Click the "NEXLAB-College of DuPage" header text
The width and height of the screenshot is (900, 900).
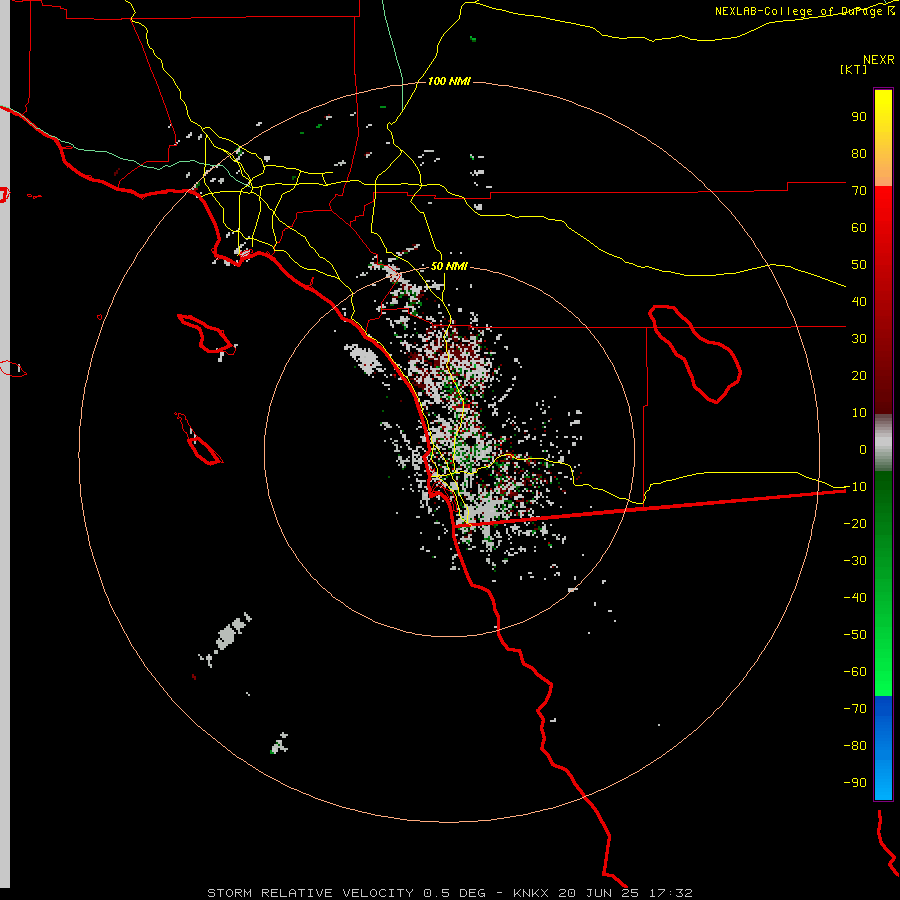click(x=800, y=11)
